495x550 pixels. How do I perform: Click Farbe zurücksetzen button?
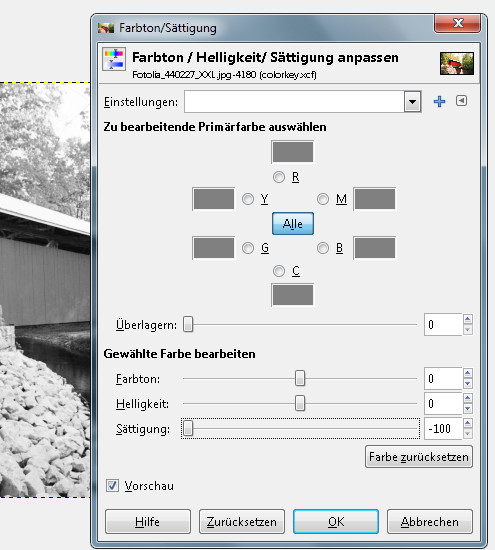pyautogui.click(x=419, y=457)
